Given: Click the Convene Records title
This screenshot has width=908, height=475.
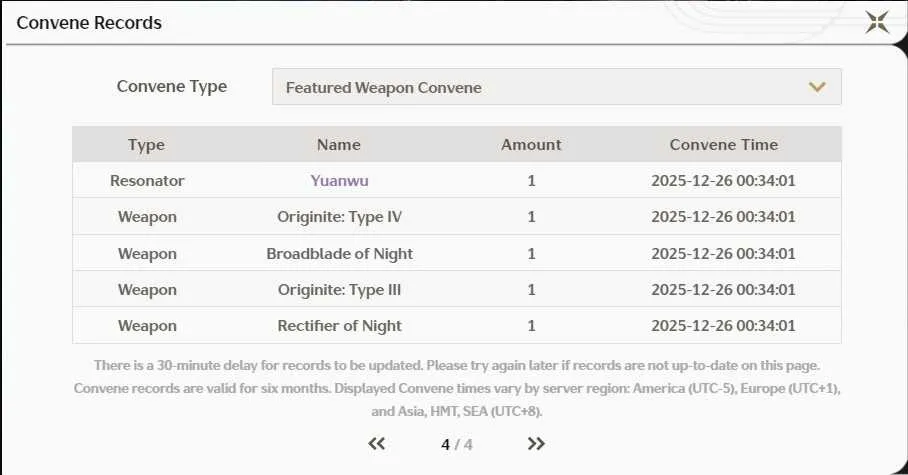Looking at the screenshot, I should [89, 23].
